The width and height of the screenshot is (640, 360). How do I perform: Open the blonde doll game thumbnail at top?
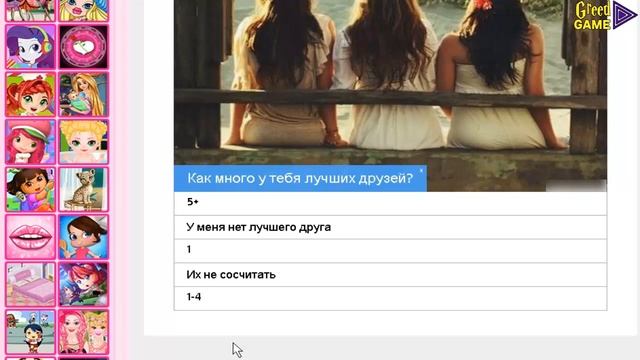pyautogui.click(x=83, y=10)
